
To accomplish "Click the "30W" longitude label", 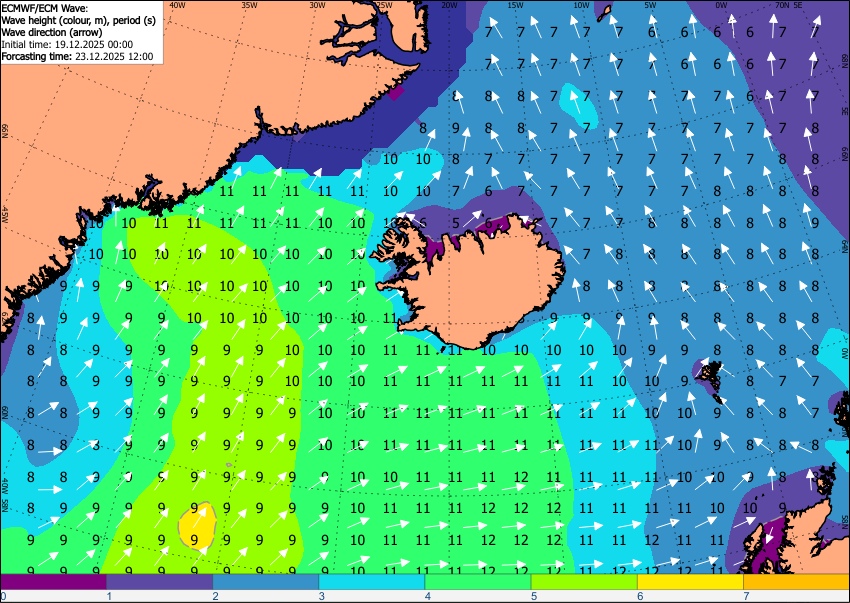I will 317,5.
